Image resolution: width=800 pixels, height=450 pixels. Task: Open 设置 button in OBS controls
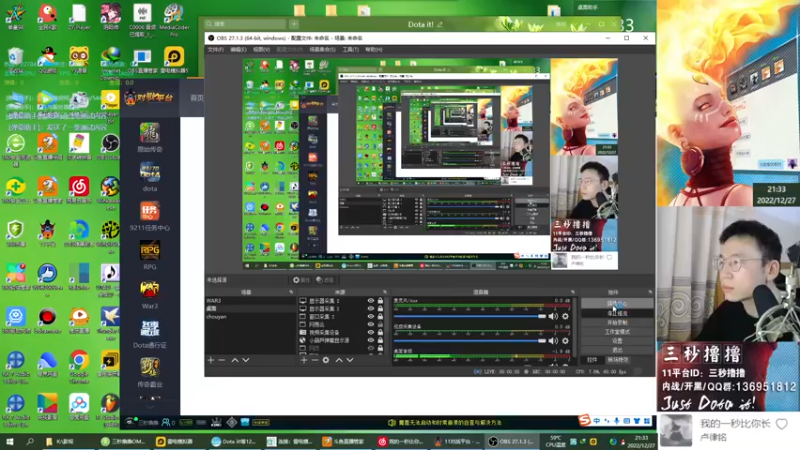coord(617,341)
